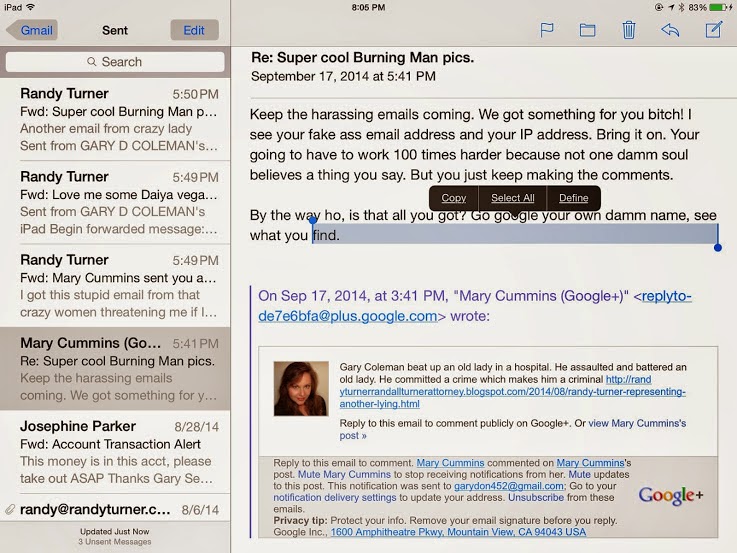Open garydon452@gmail.com link

509,486
